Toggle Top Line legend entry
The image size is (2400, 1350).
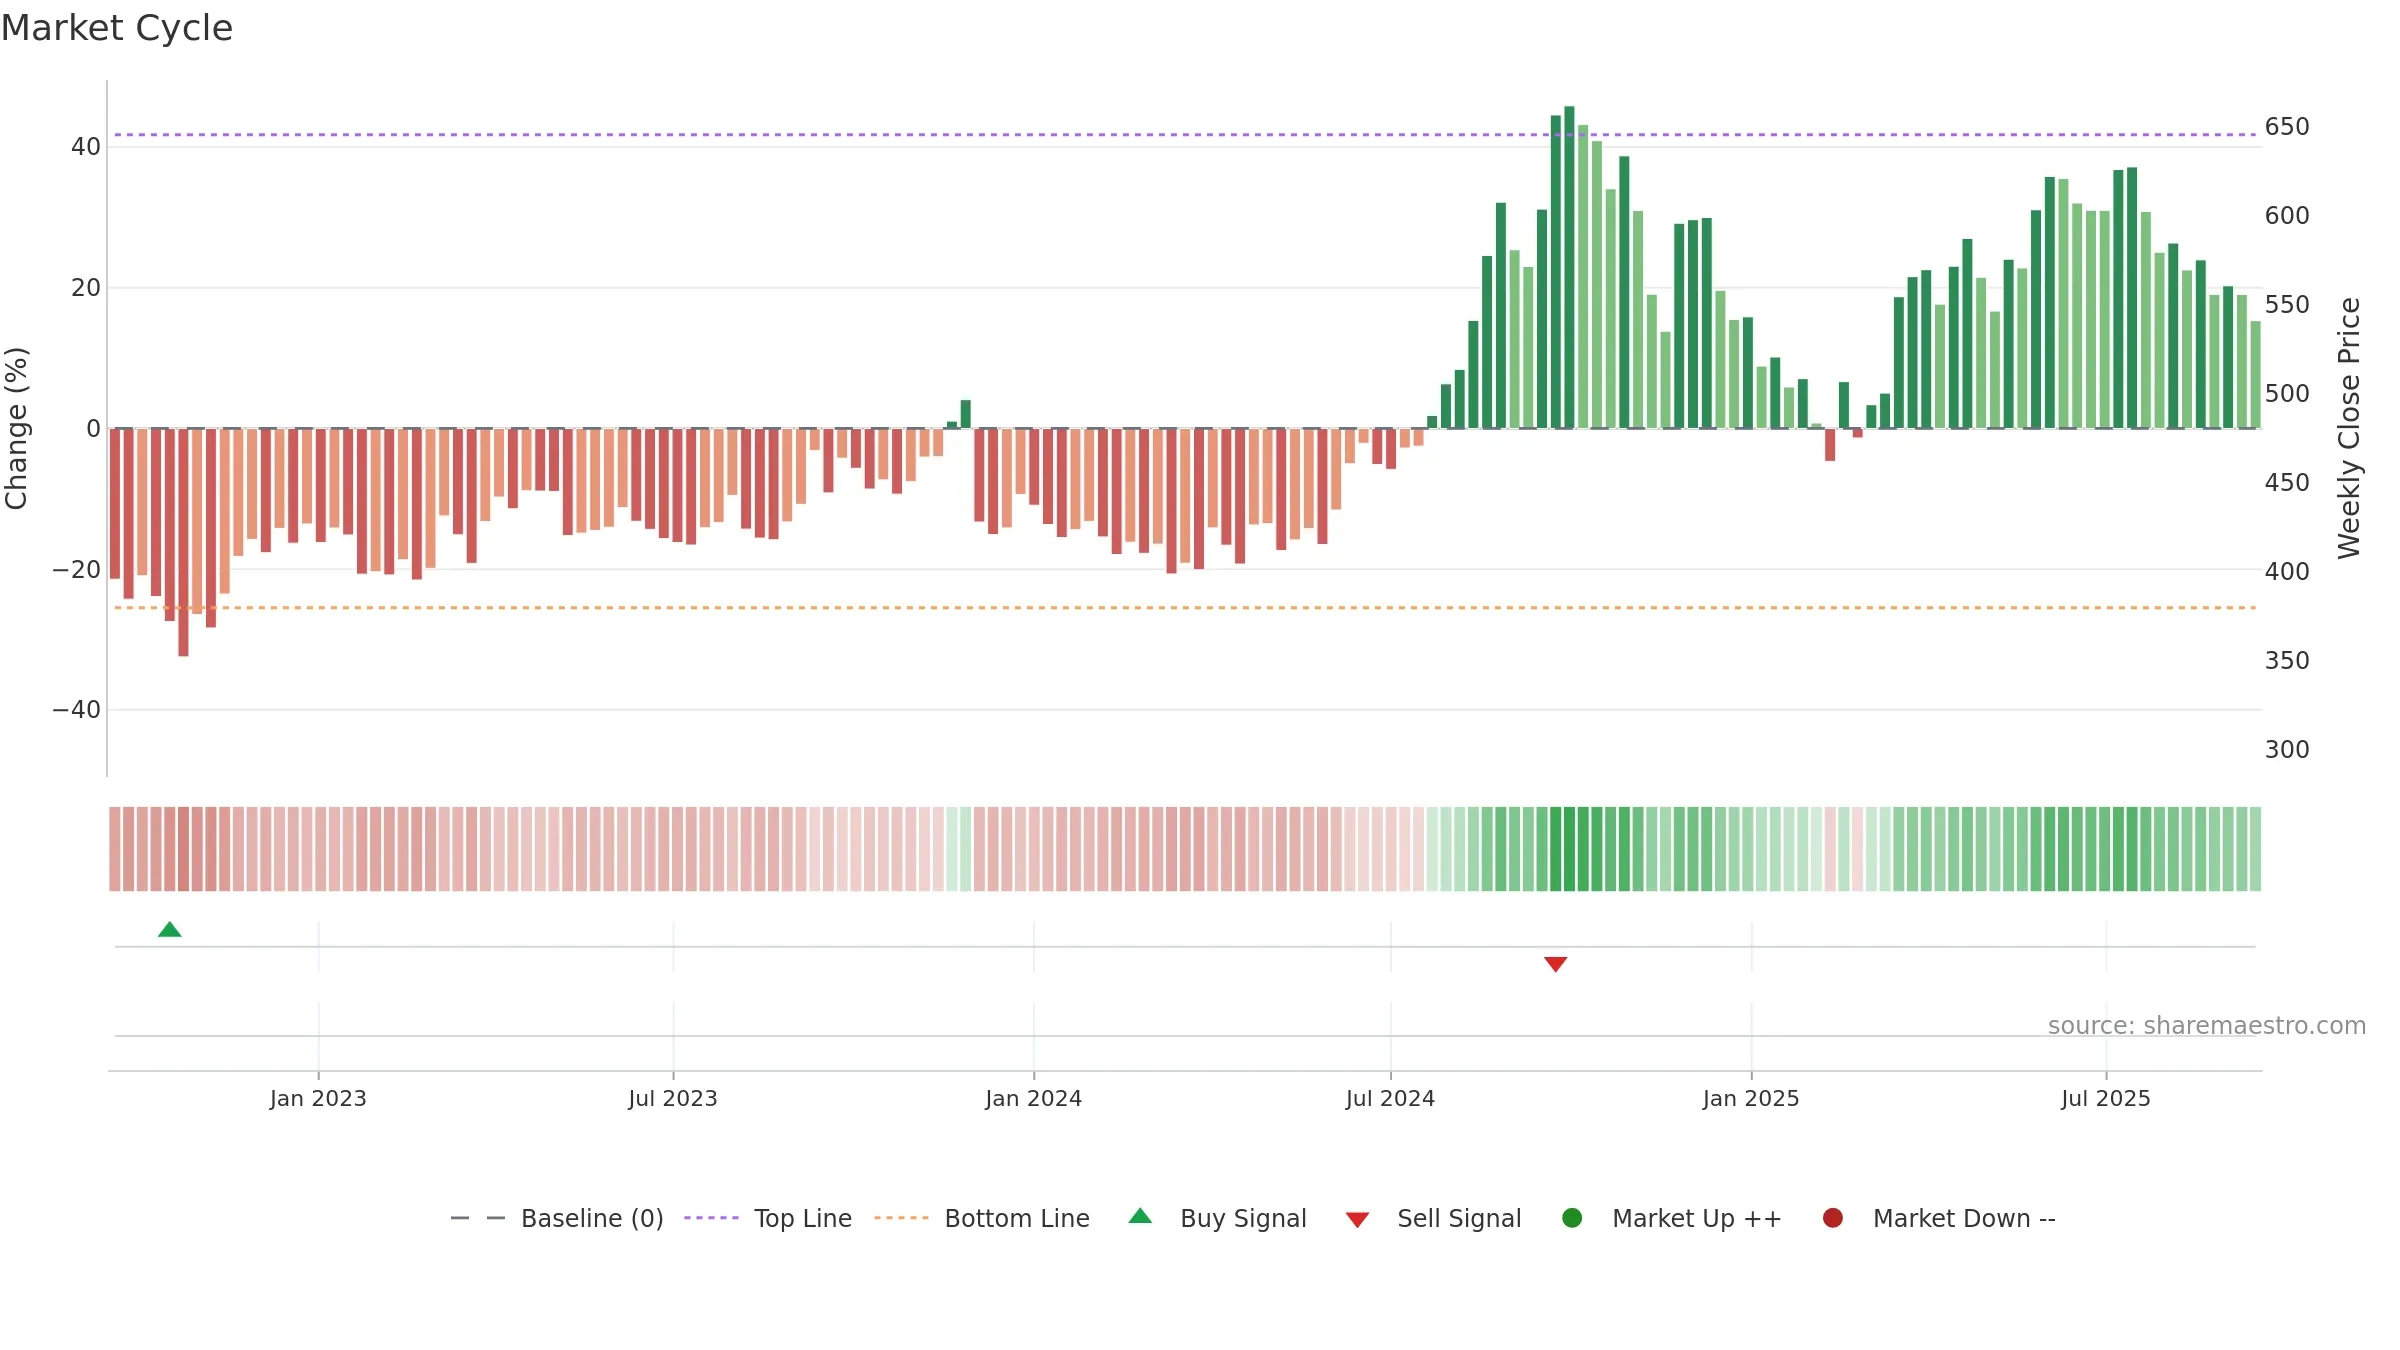(768, 1218)
